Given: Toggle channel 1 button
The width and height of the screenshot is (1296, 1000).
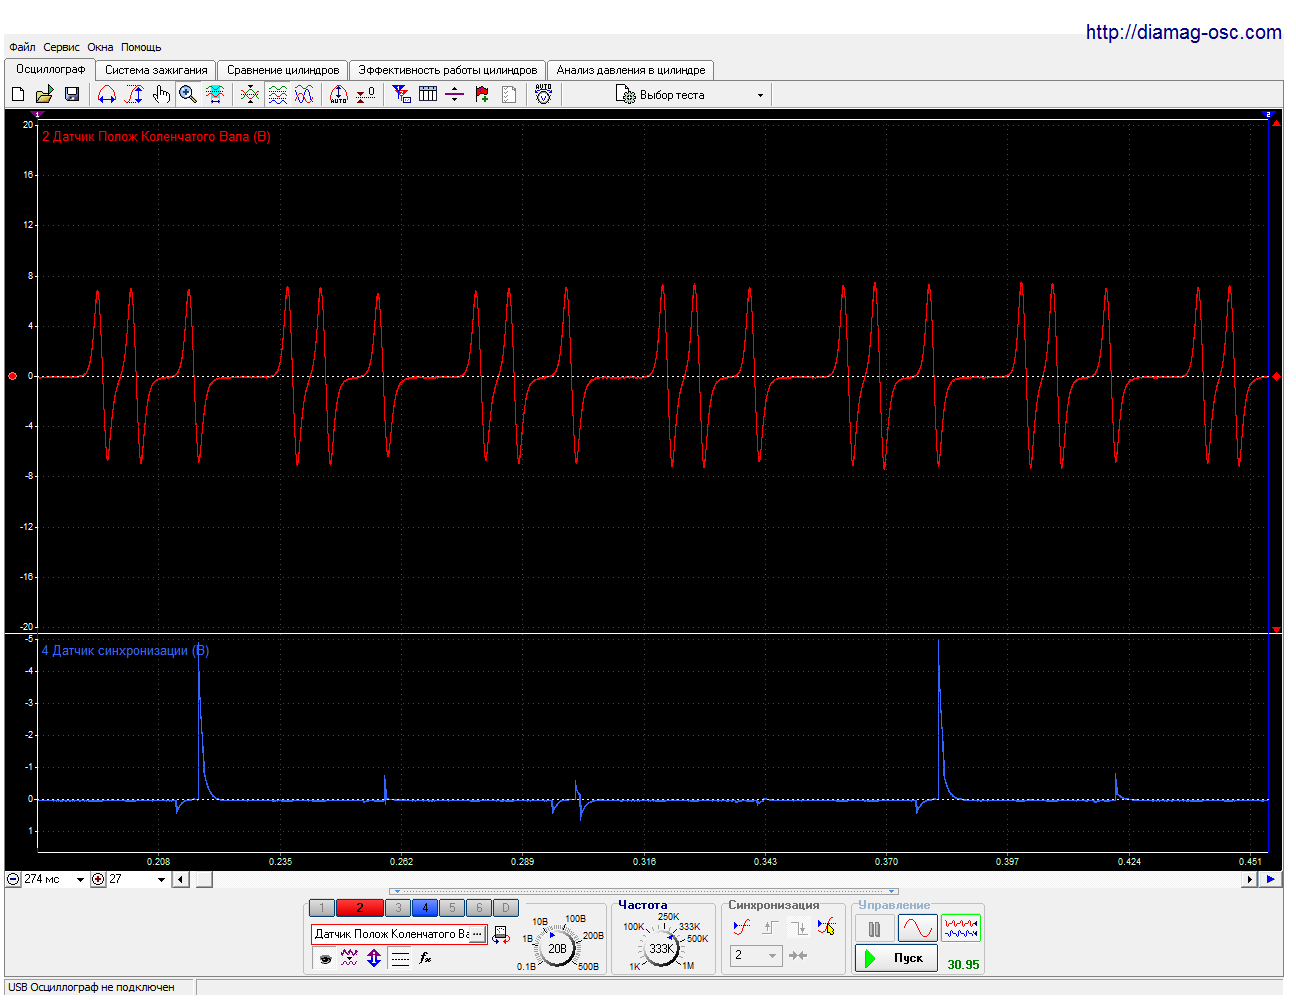Looking at the screenshot, I should point(322,908).
